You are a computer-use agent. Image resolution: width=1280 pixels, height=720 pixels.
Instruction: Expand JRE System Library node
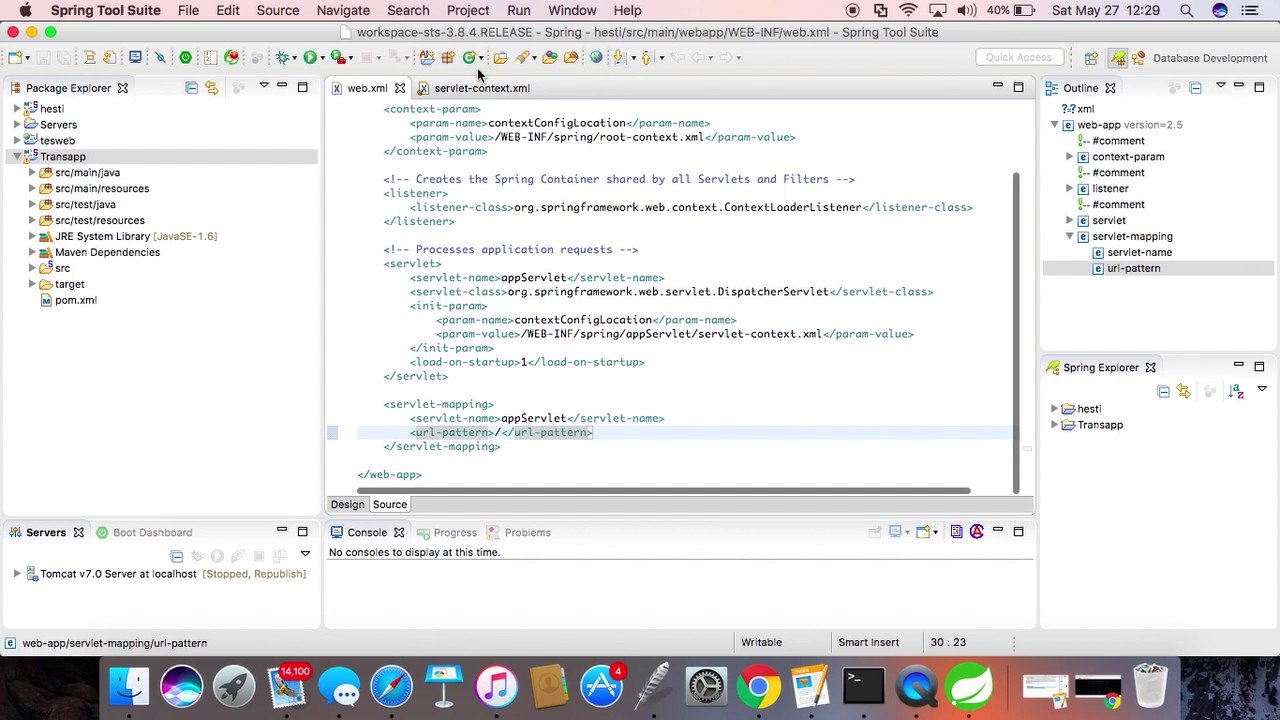(32, 236)
